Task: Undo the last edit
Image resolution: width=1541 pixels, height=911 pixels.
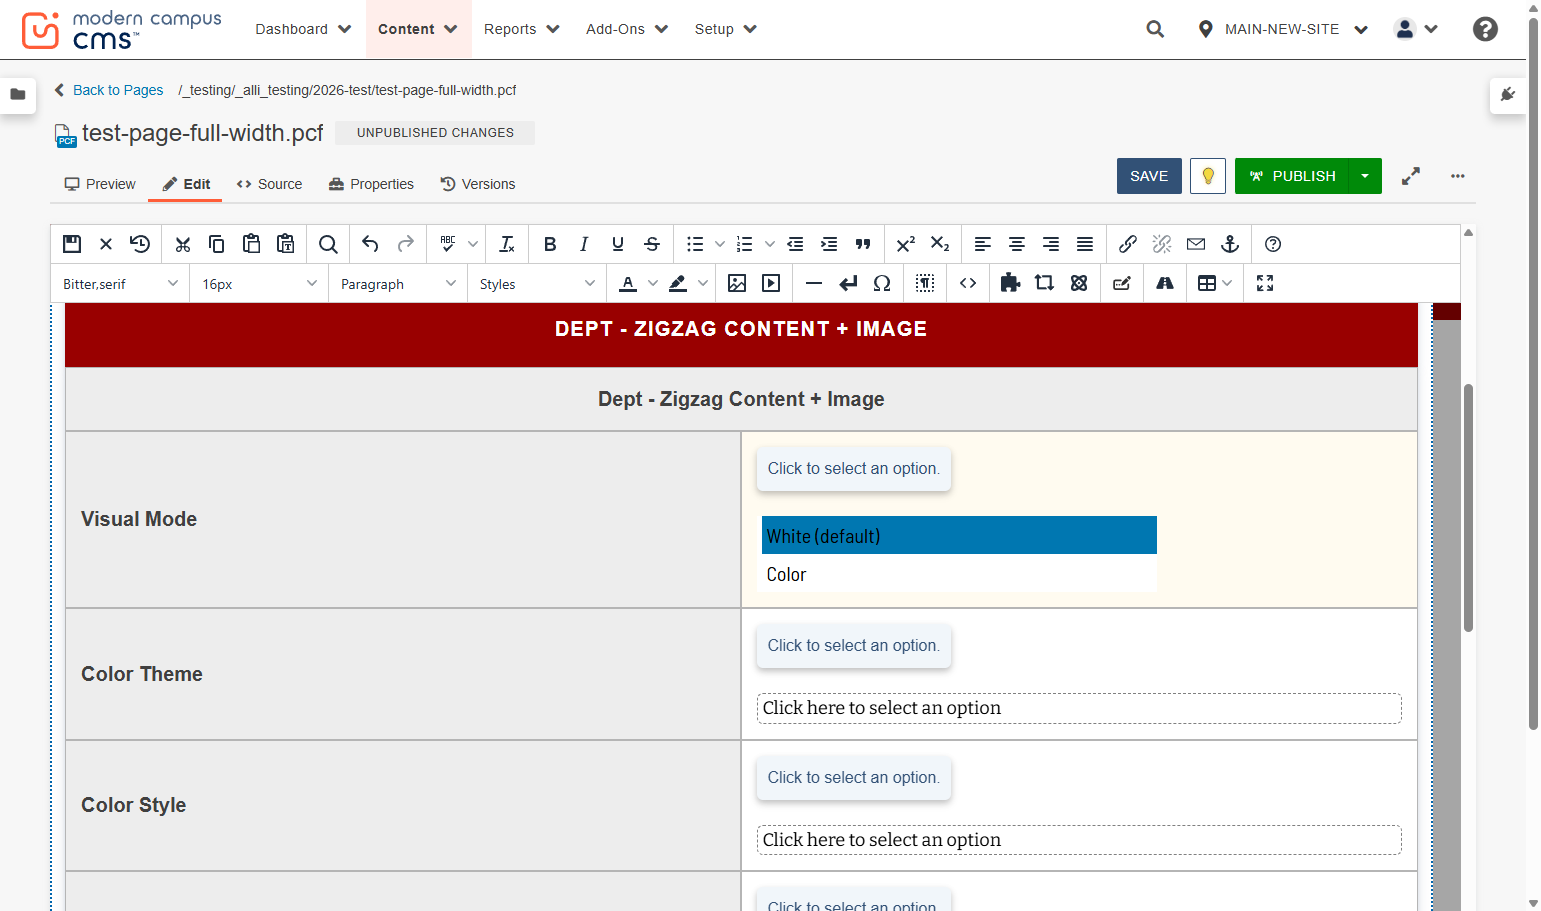Action: (x=370, y=244)
